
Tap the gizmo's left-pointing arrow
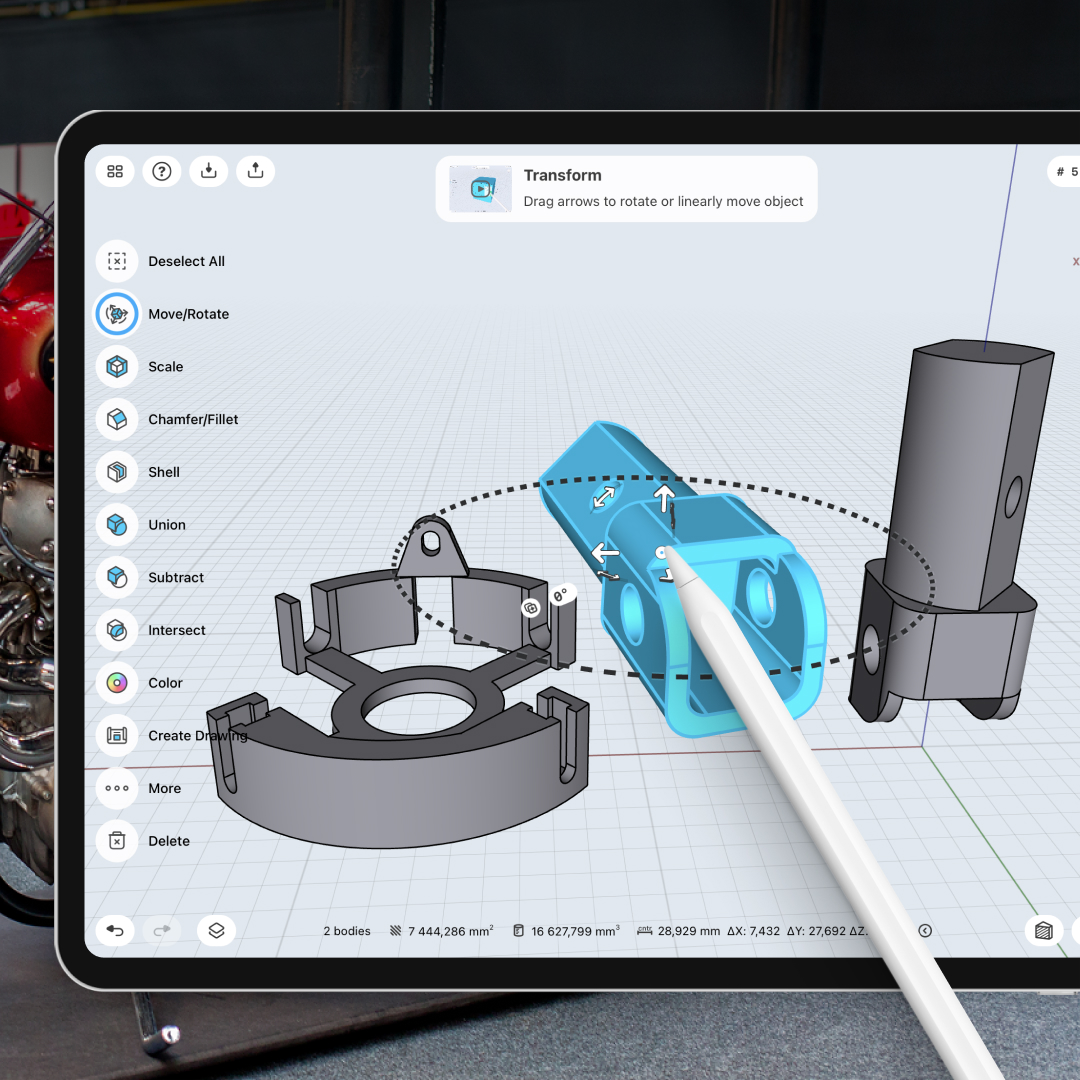[605, 552]
